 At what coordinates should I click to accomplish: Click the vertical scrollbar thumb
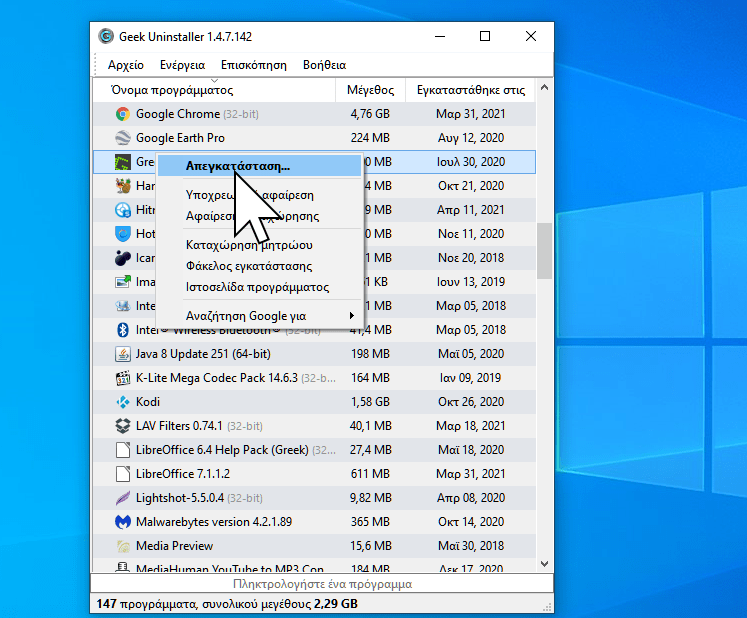click(x=545, y=251)
